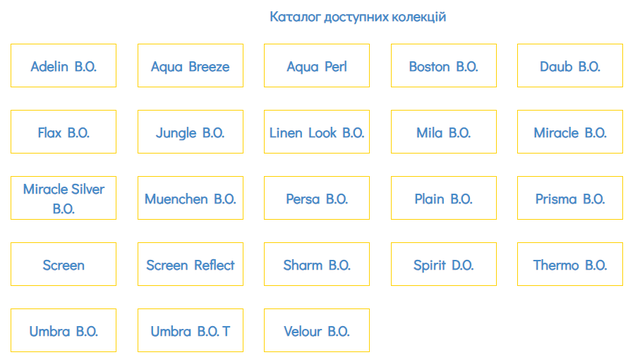
Task: Select the Sharm B.O. collection
Action: click(317, 264)
